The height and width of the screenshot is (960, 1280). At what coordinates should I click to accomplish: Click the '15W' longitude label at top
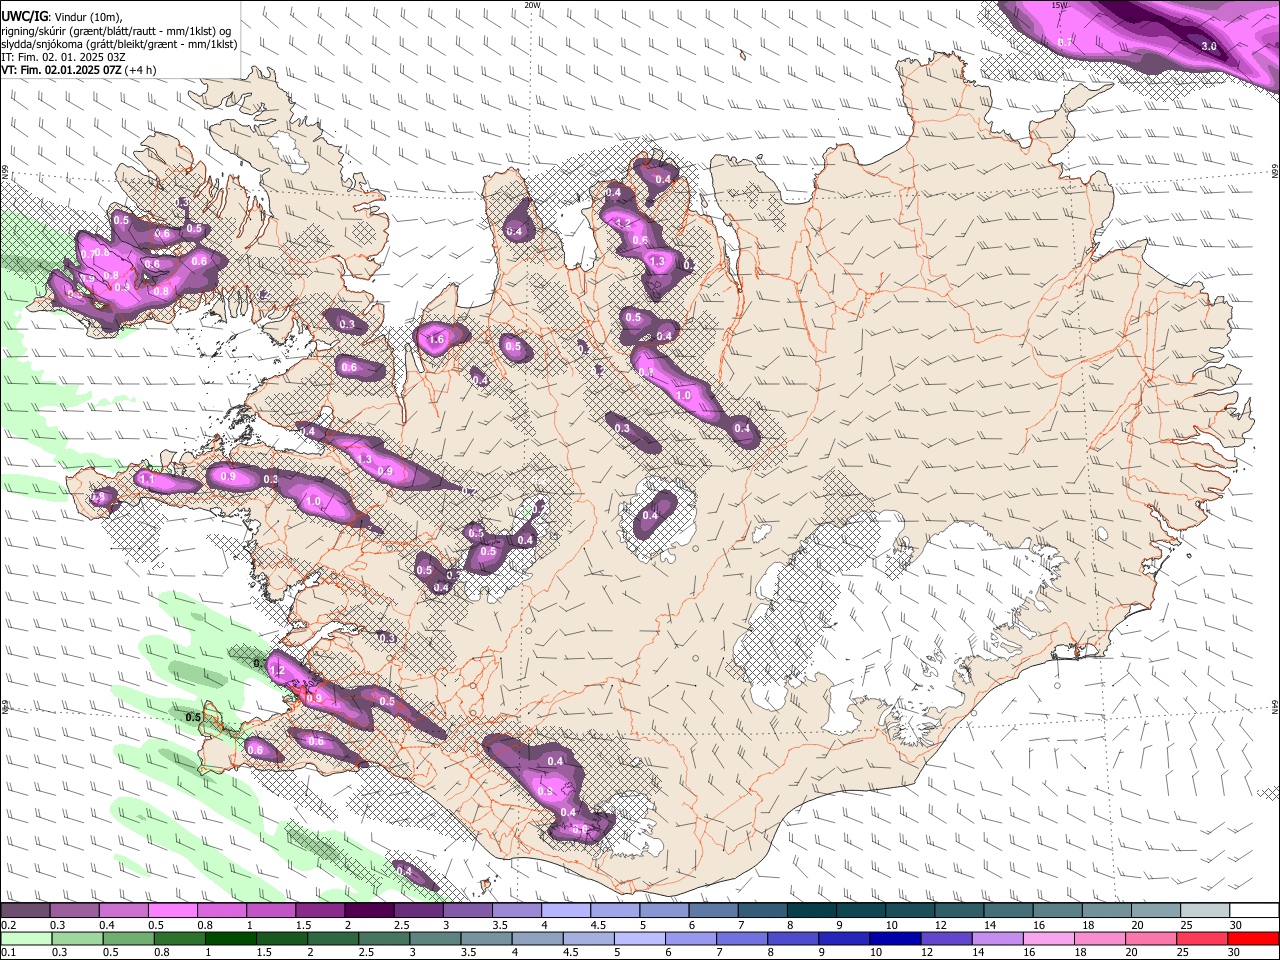coord(1059,5)
